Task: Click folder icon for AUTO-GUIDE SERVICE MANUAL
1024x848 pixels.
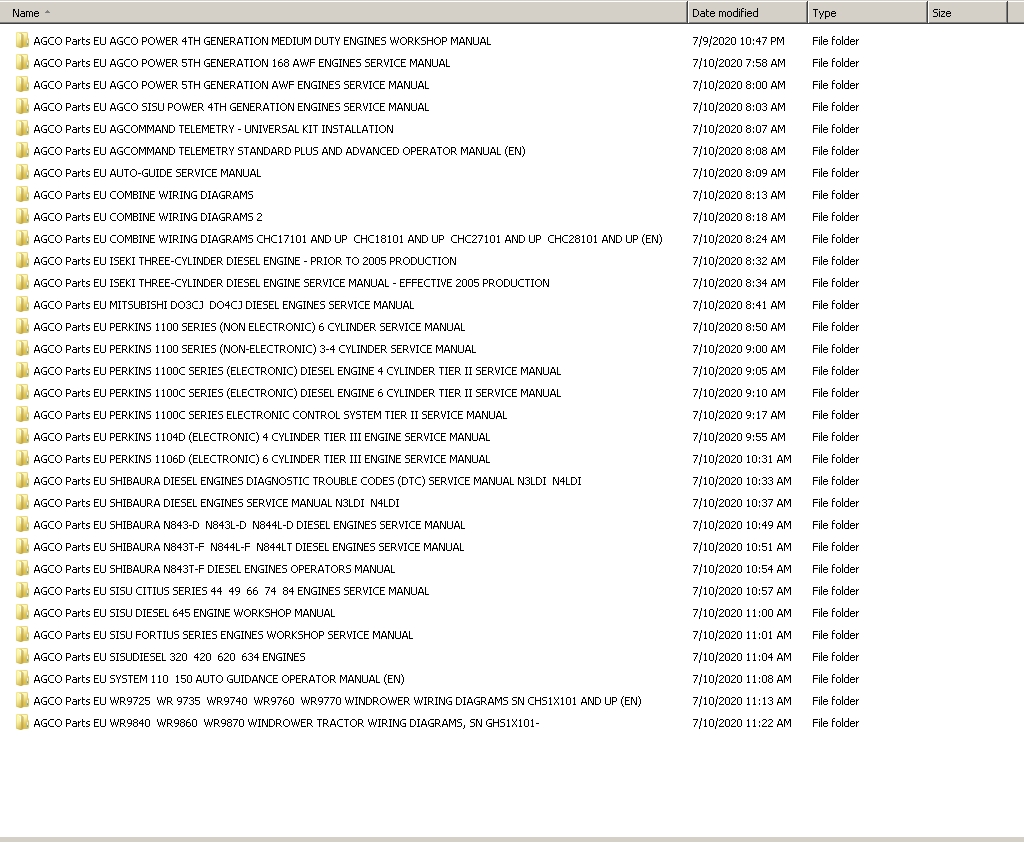Action: 22,172
